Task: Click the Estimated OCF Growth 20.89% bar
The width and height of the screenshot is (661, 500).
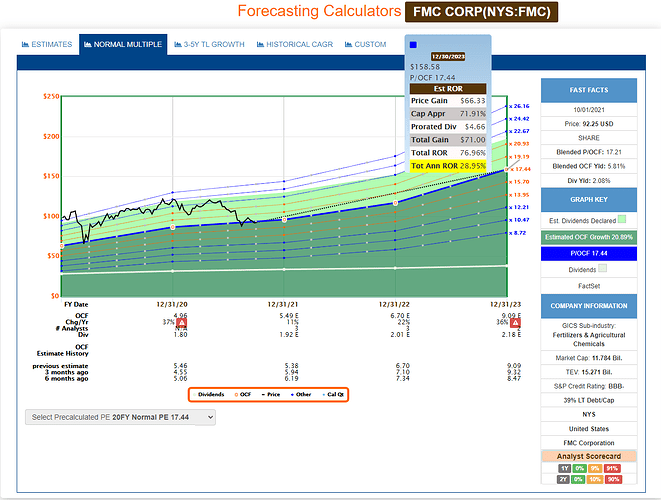Action: 588,237
